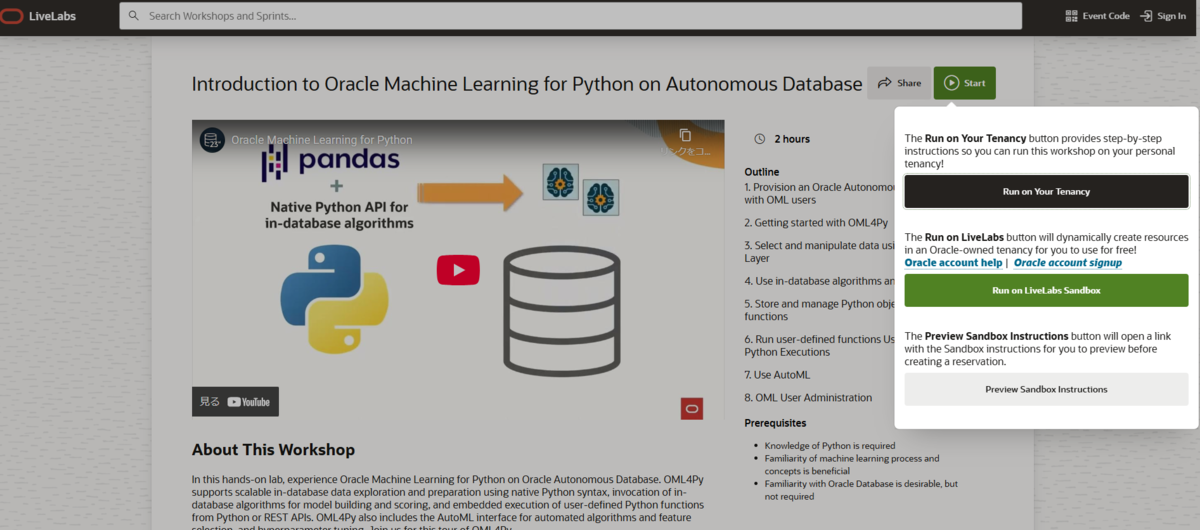
Task: Copy the video link icon
Action: (x=685, y=135)
